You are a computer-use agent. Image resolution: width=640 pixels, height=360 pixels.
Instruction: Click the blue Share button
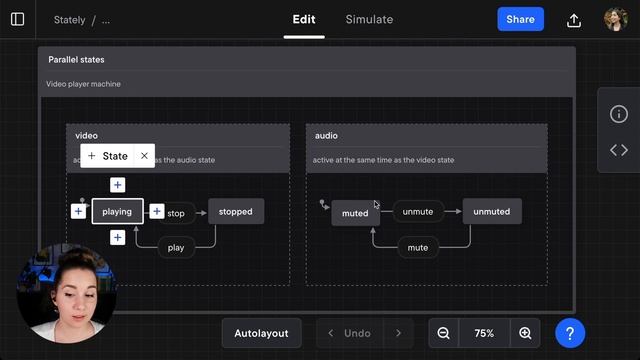click(x=520, y=19)
